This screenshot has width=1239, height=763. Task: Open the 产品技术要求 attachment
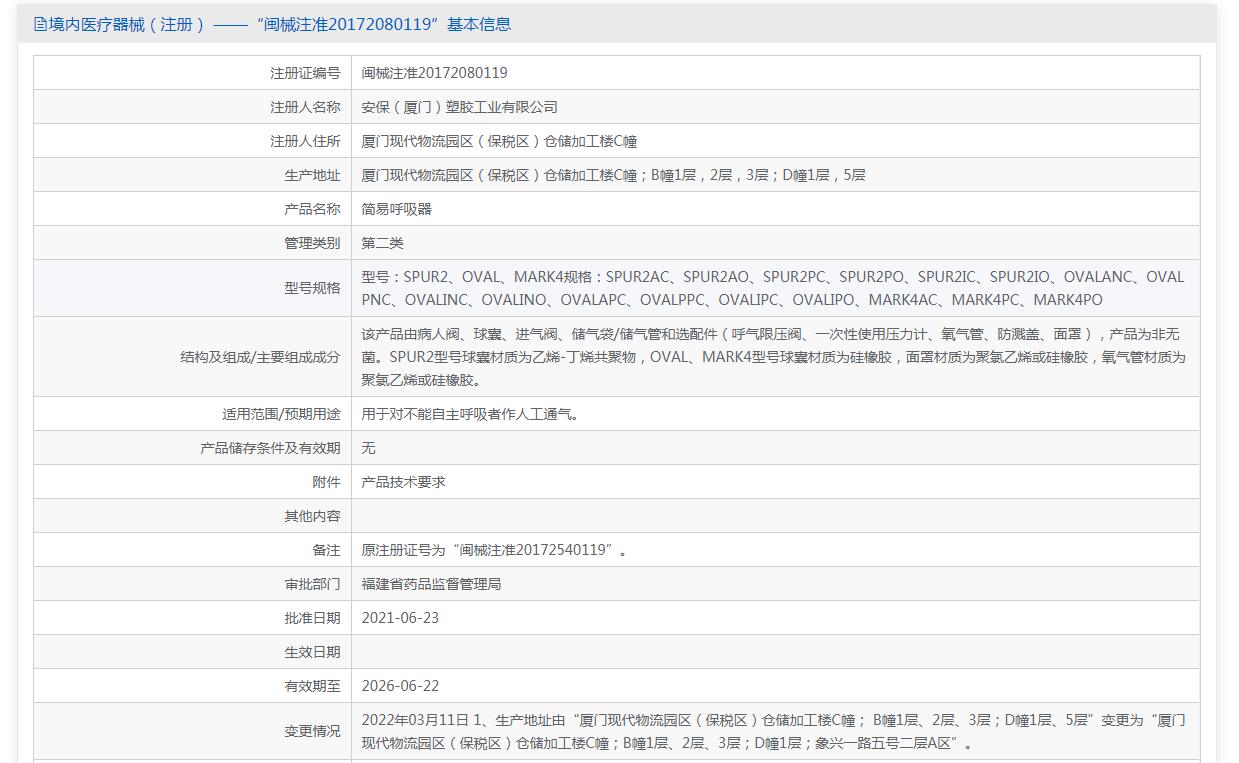point(404,482)
